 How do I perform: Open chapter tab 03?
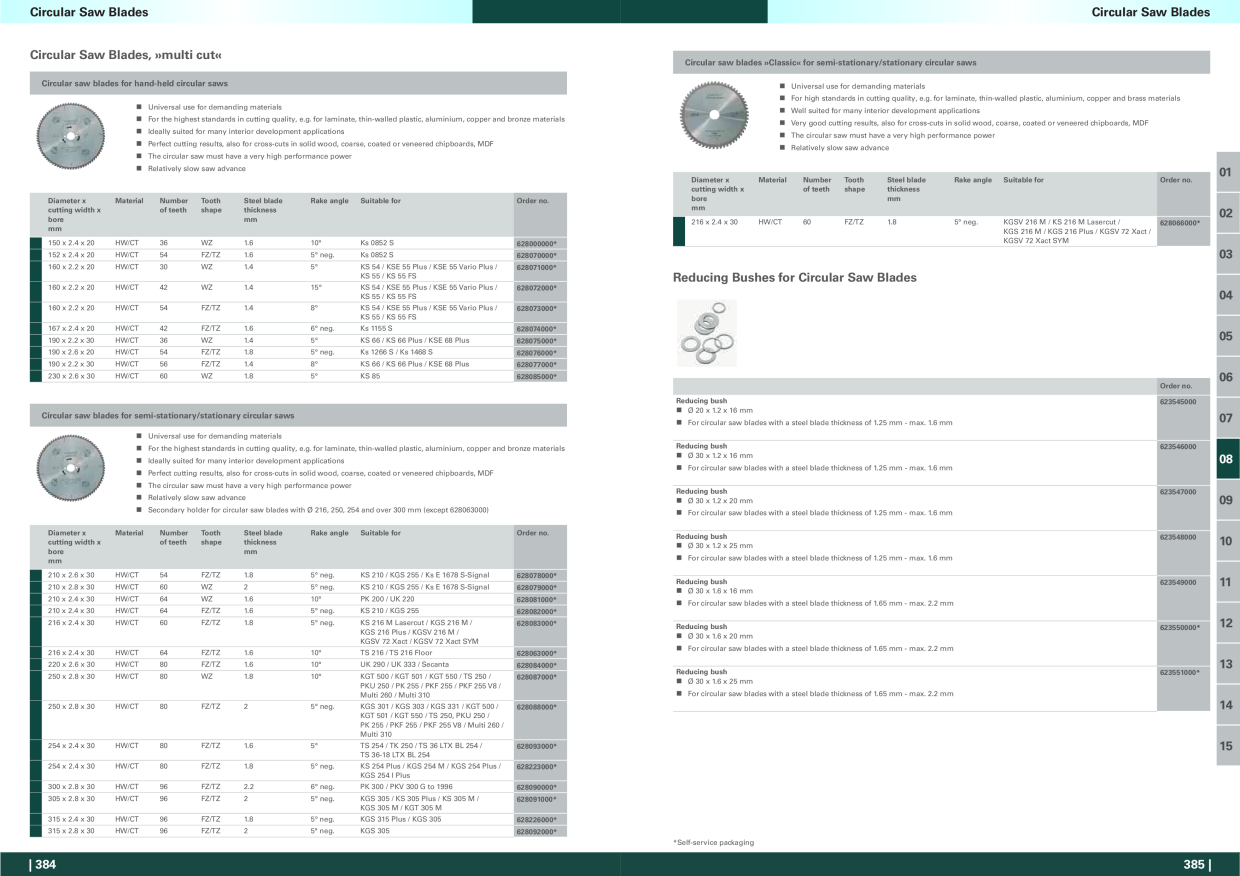1227,254
